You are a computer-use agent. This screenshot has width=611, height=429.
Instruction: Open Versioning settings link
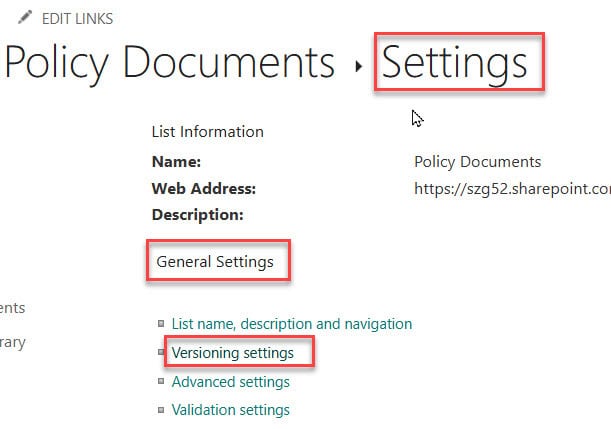(x=233, y=353)
